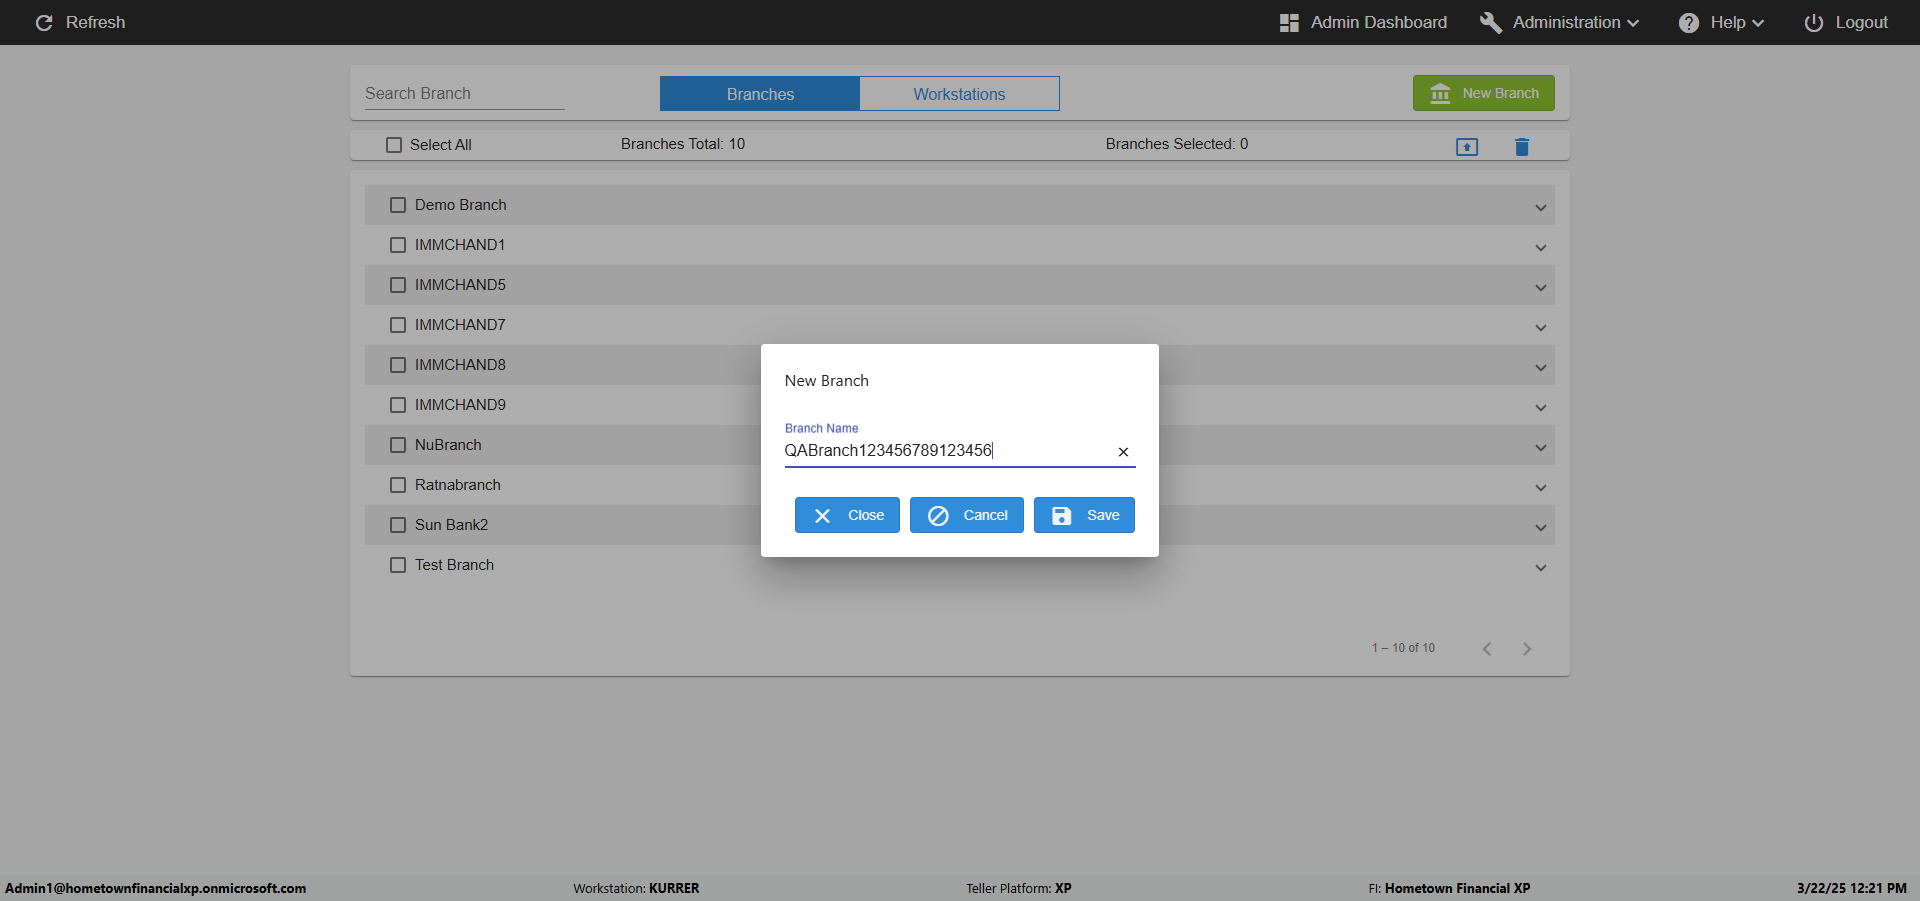The width and height of the screenshot is (1920, 901).
Task: Click the bank icon on New Branch
Action: (1440, 93)
